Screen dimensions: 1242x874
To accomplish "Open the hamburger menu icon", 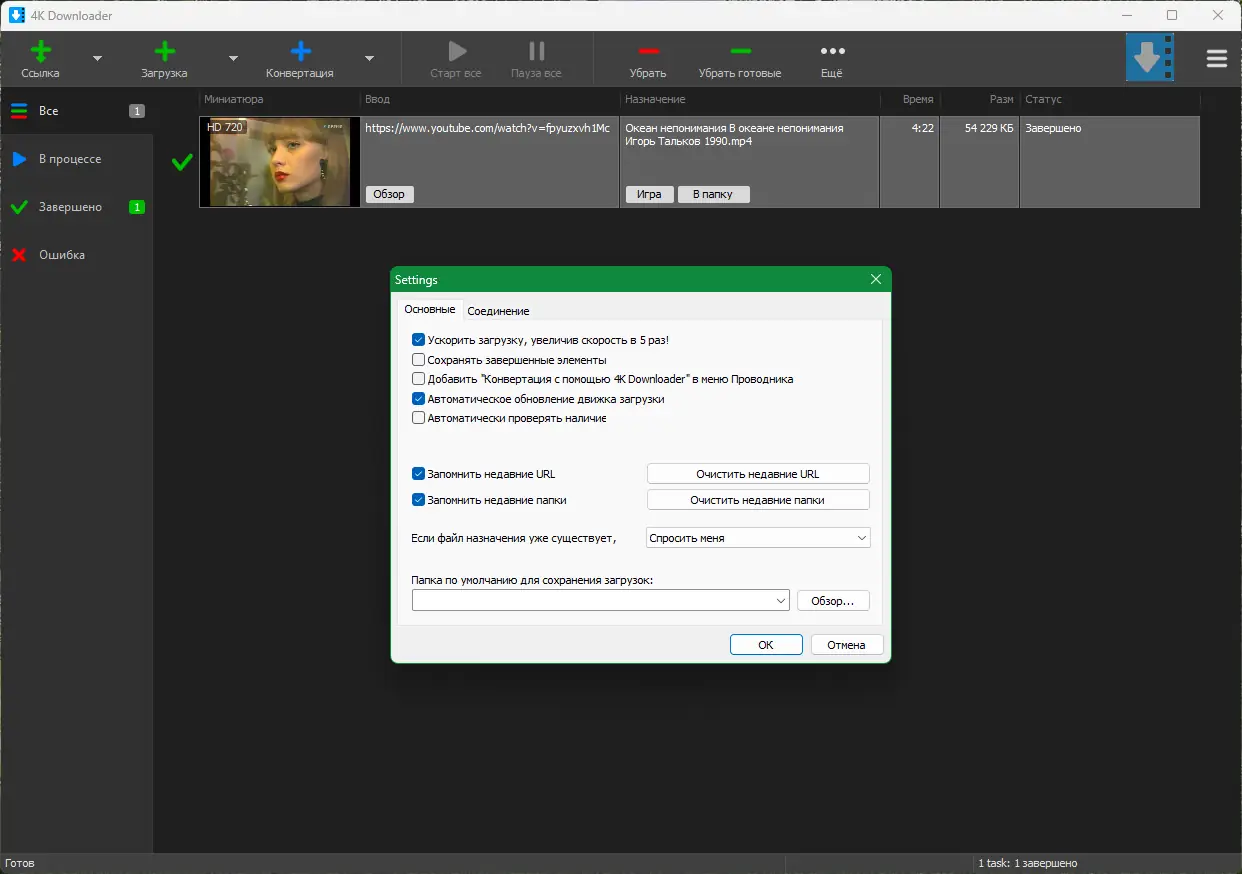I will click(1216, 58).
